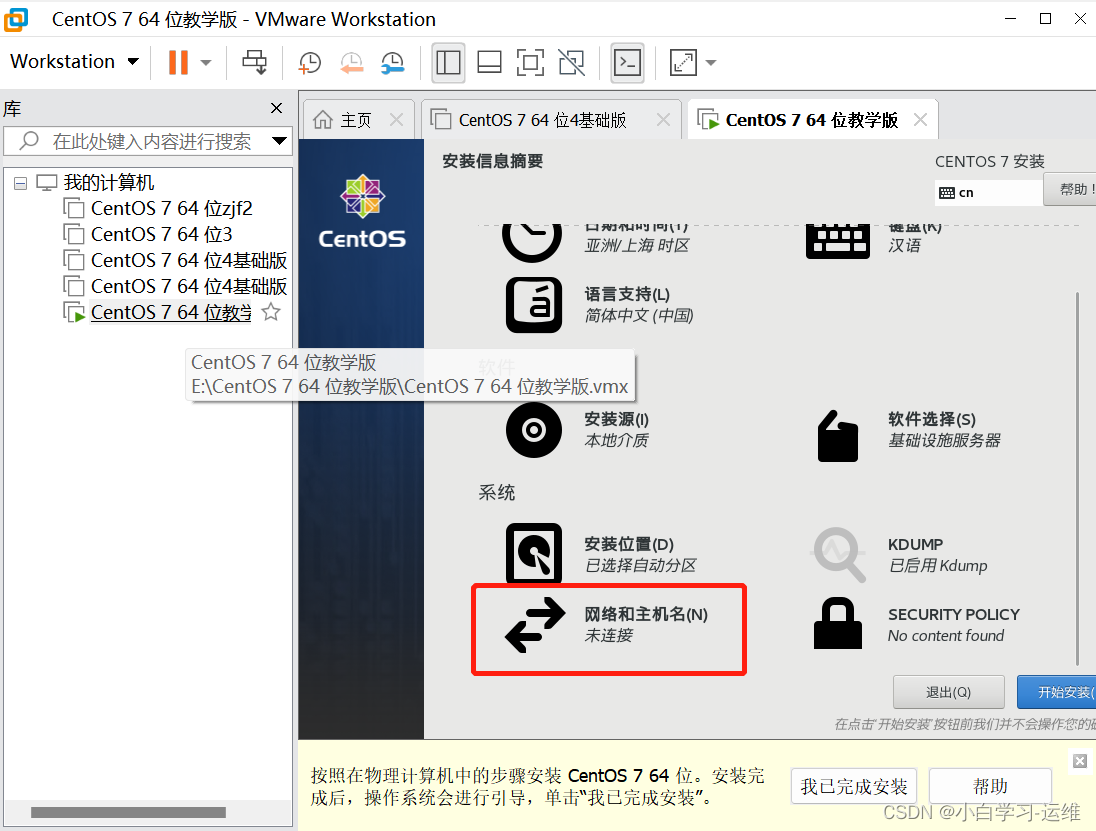Image resolution: width=1096 pixels, height=831 pixels.
Task: Click the 已选择自动分区 partition status text
Action: coord(640,565)
